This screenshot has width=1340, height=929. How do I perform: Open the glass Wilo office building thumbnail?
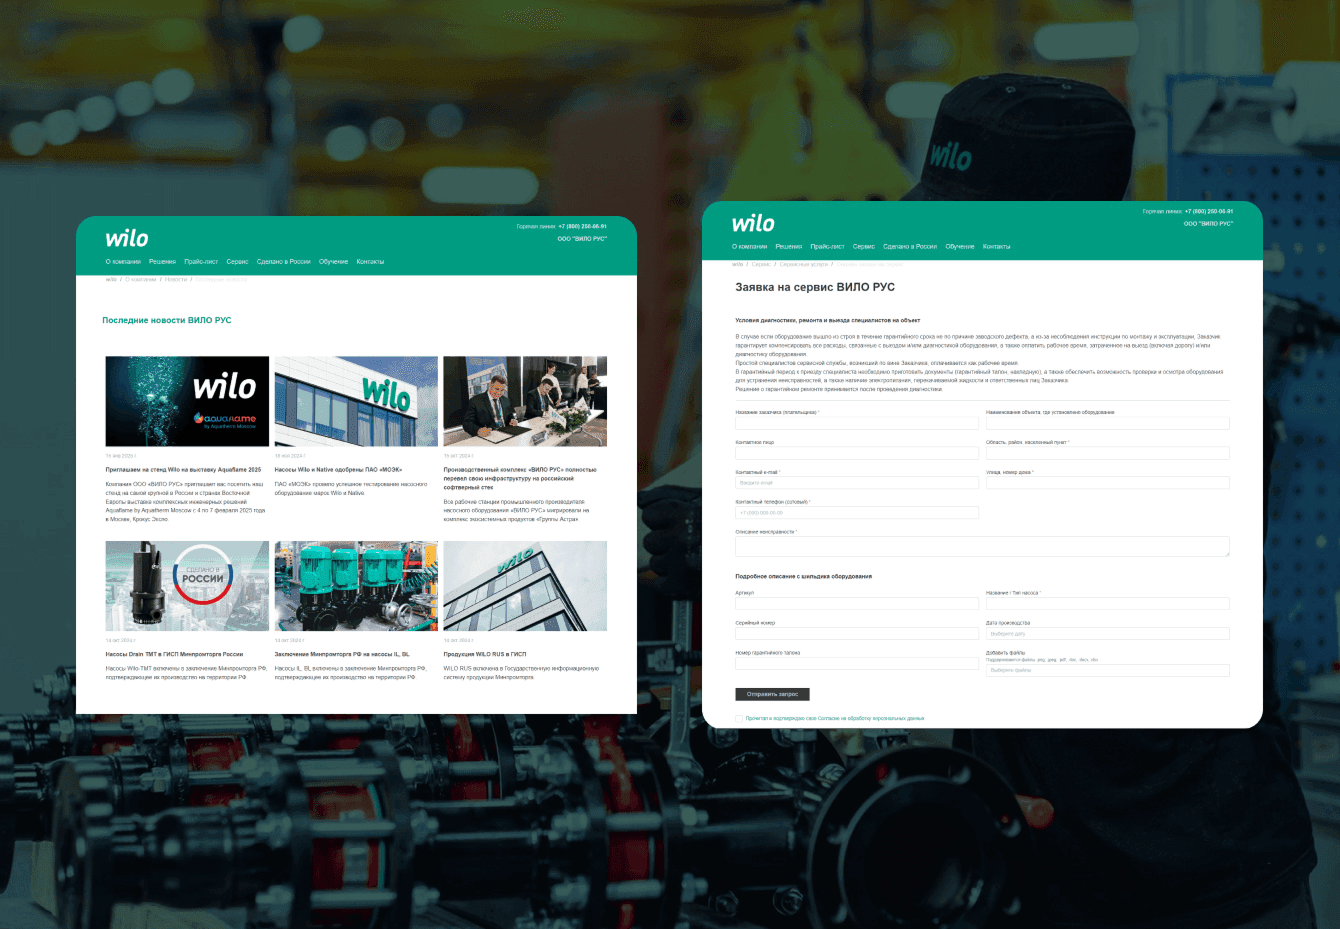point(525,586)
